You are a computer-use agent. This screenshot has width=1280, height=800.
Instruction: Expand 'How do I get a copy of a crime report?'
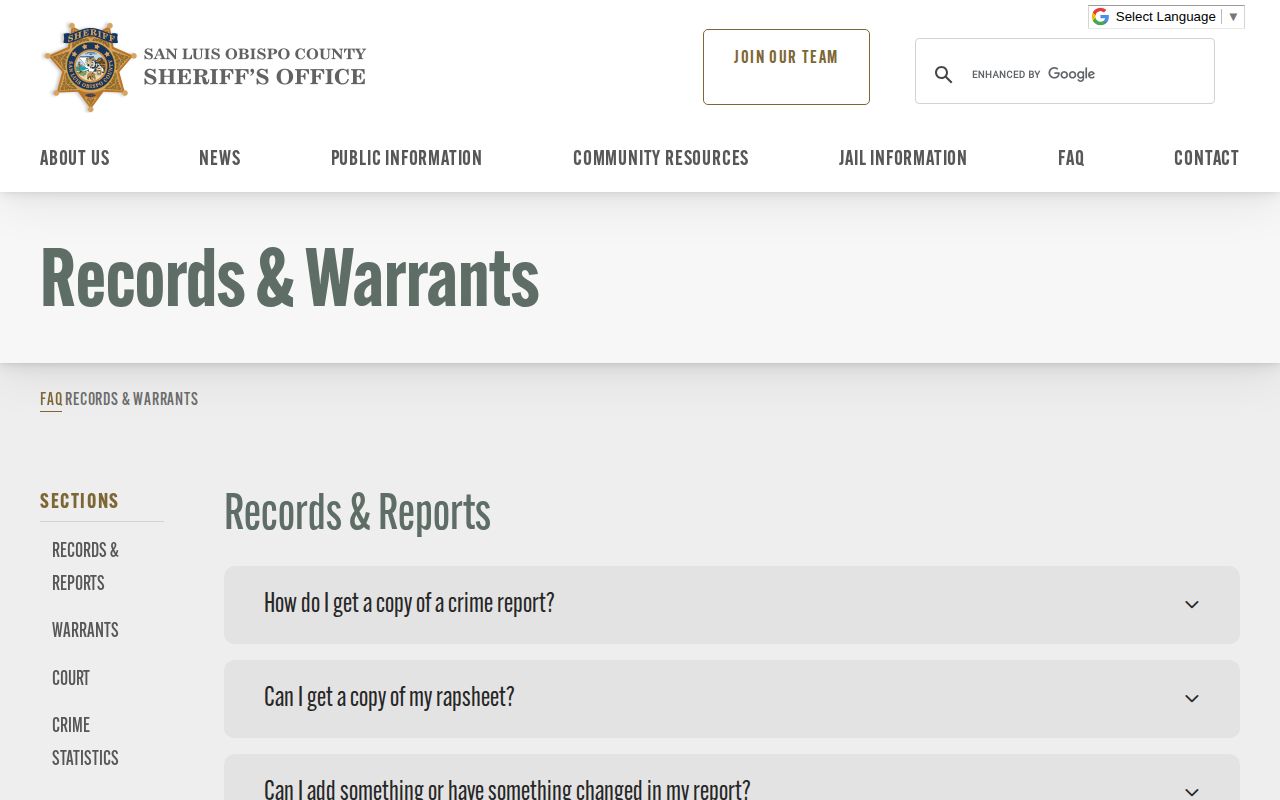(x=732, y=604)
